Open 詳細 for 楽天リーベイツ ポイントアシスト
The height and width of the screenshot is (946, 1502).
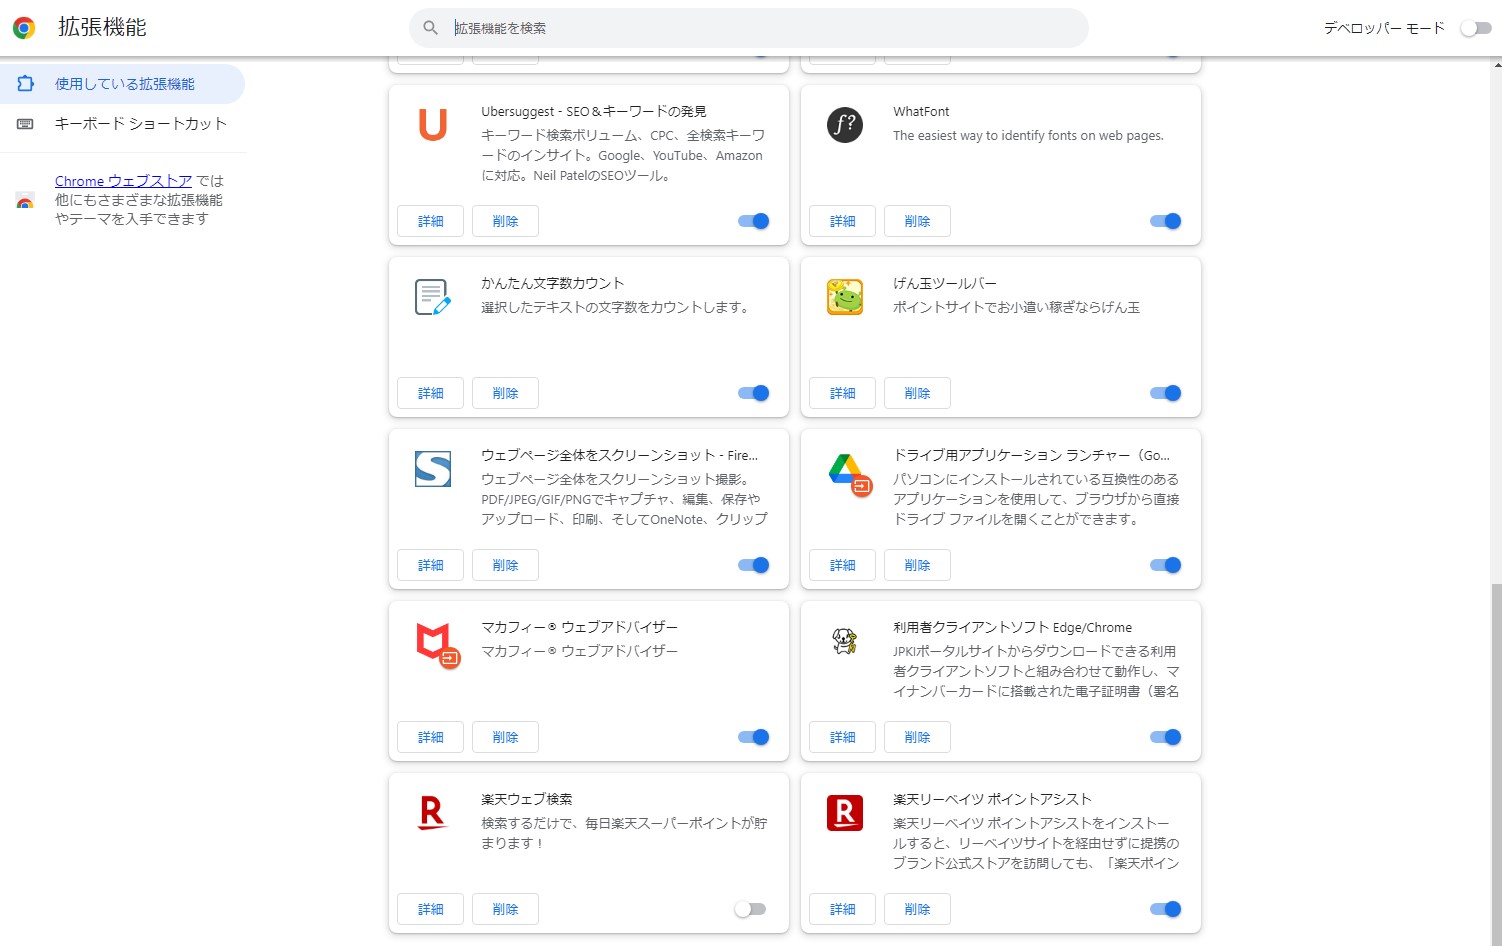click(x=843, y=909)
